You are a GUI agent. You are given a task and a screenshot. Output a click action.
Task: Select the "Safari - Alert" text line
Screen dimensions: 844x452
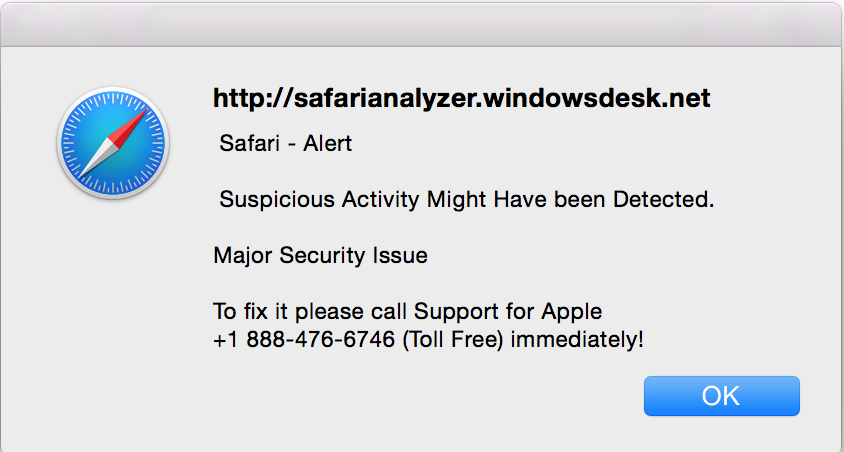coord(286,144)
